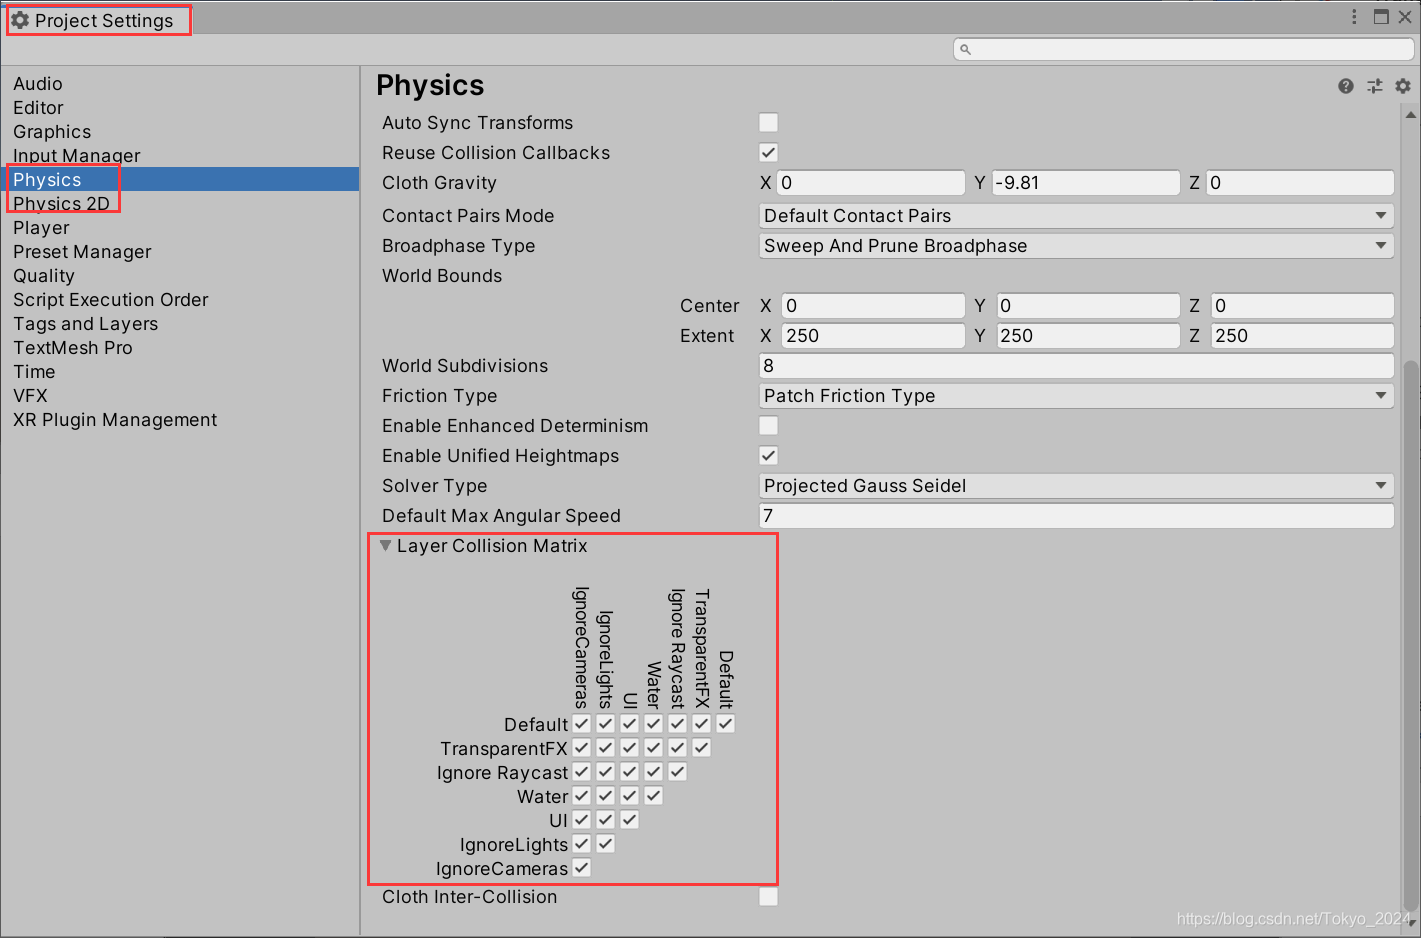The image size is (1421, 938).
Task: Select Preset Manager category
Action: pyautogui.click(x=82, y=252)
